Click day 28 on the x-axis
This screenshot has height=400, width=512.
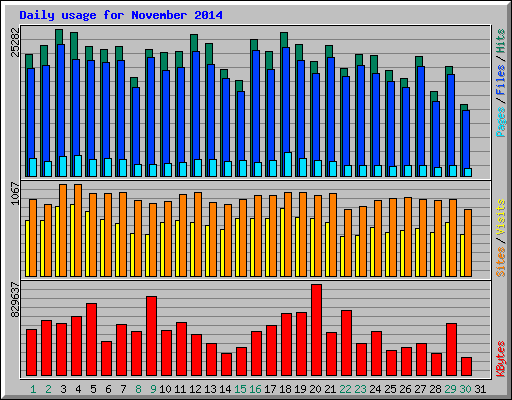[x=435, y=389]
